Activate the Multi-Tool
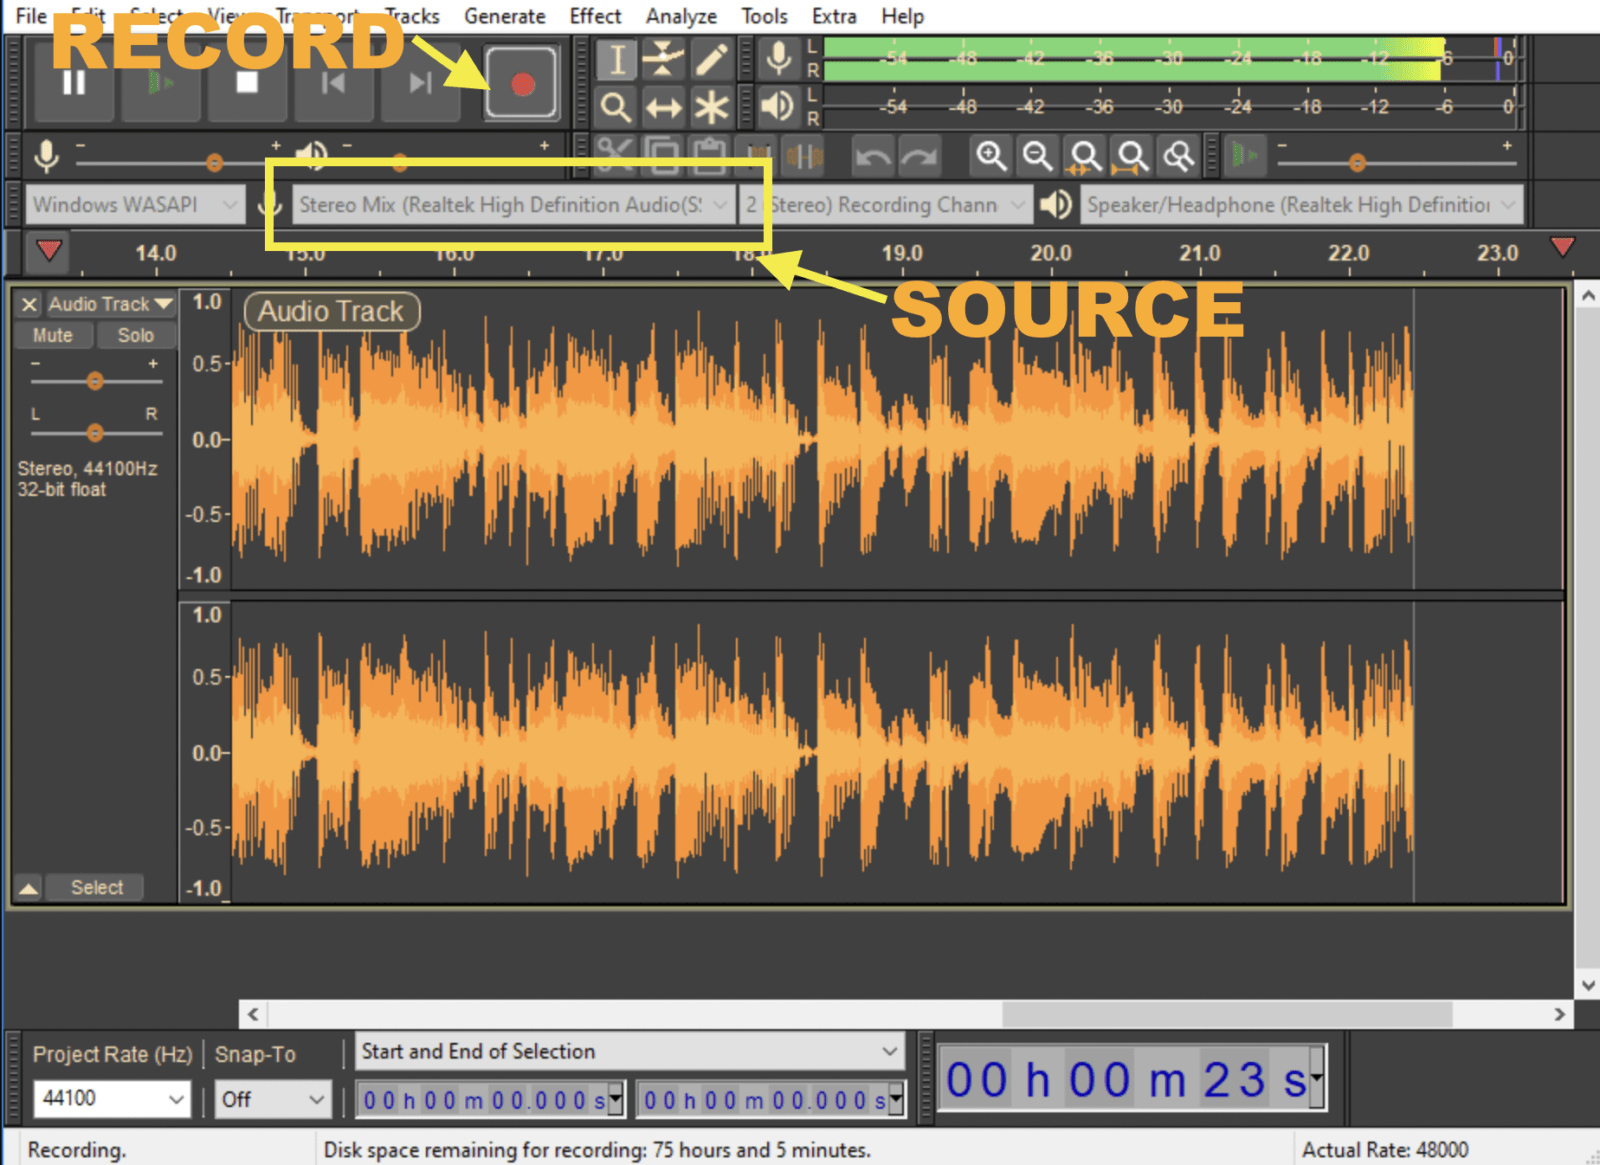 [x=711, y=105]
